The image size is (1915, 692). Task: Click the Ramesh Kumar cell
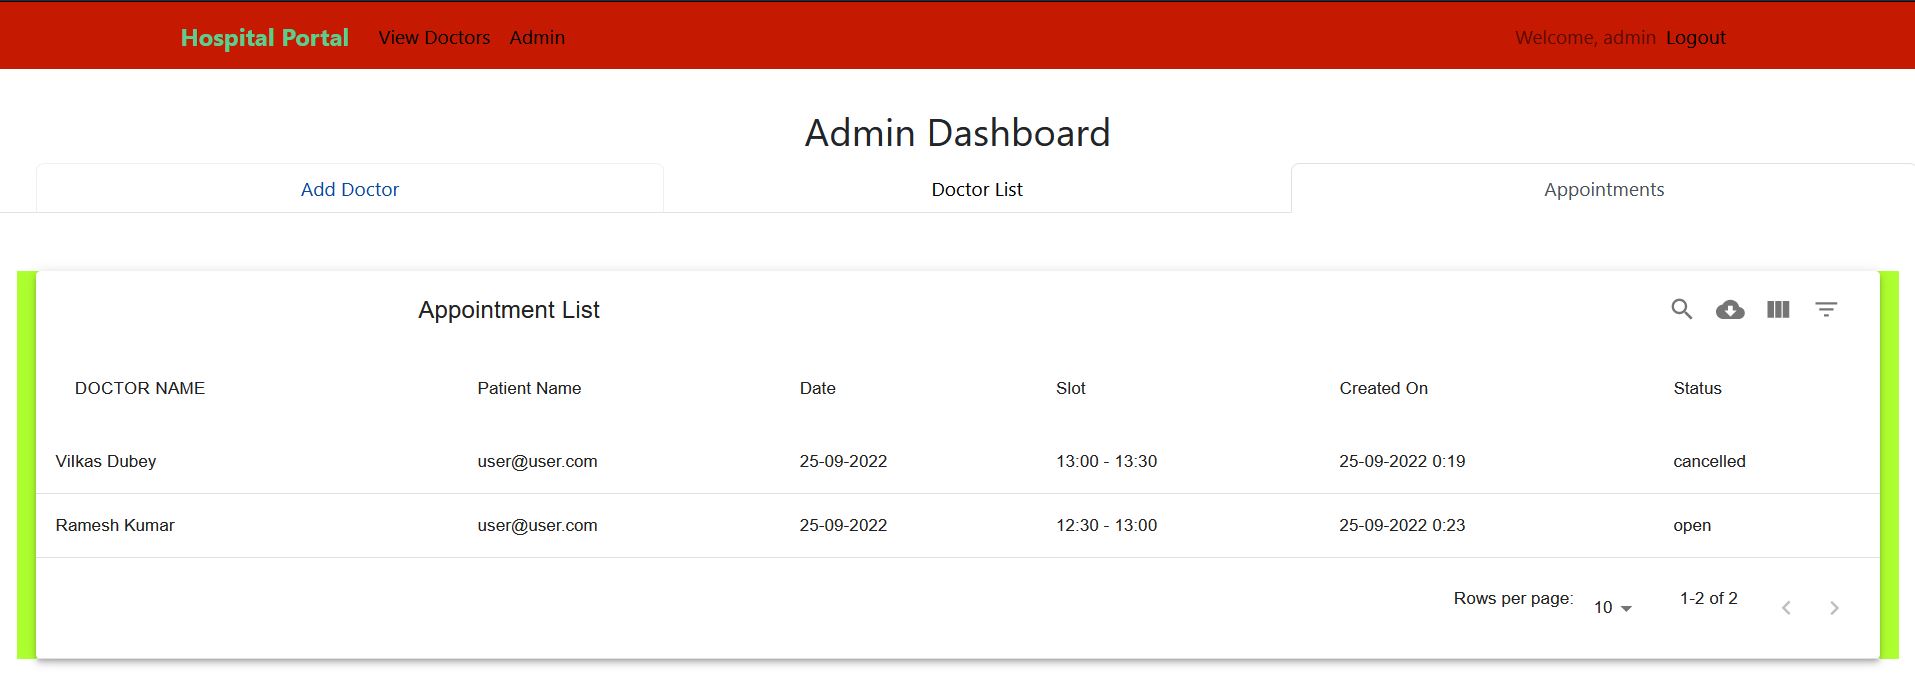point(115,525)
